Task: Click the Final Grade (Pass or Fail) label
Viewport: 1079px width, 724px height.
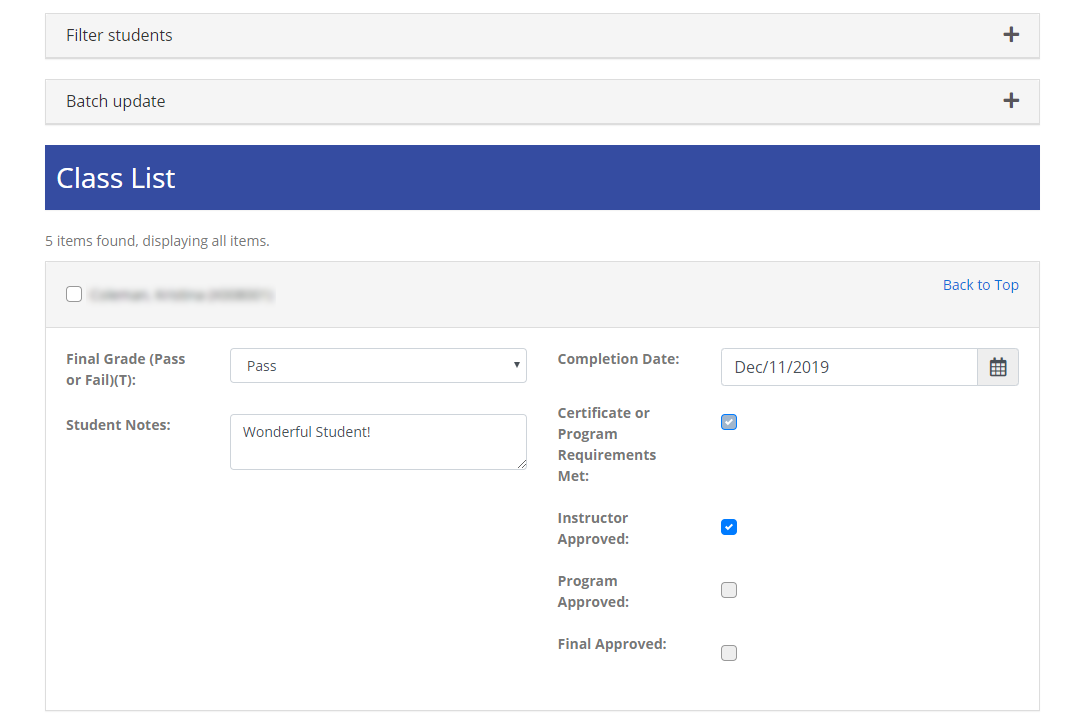Action: coord(126,369)
